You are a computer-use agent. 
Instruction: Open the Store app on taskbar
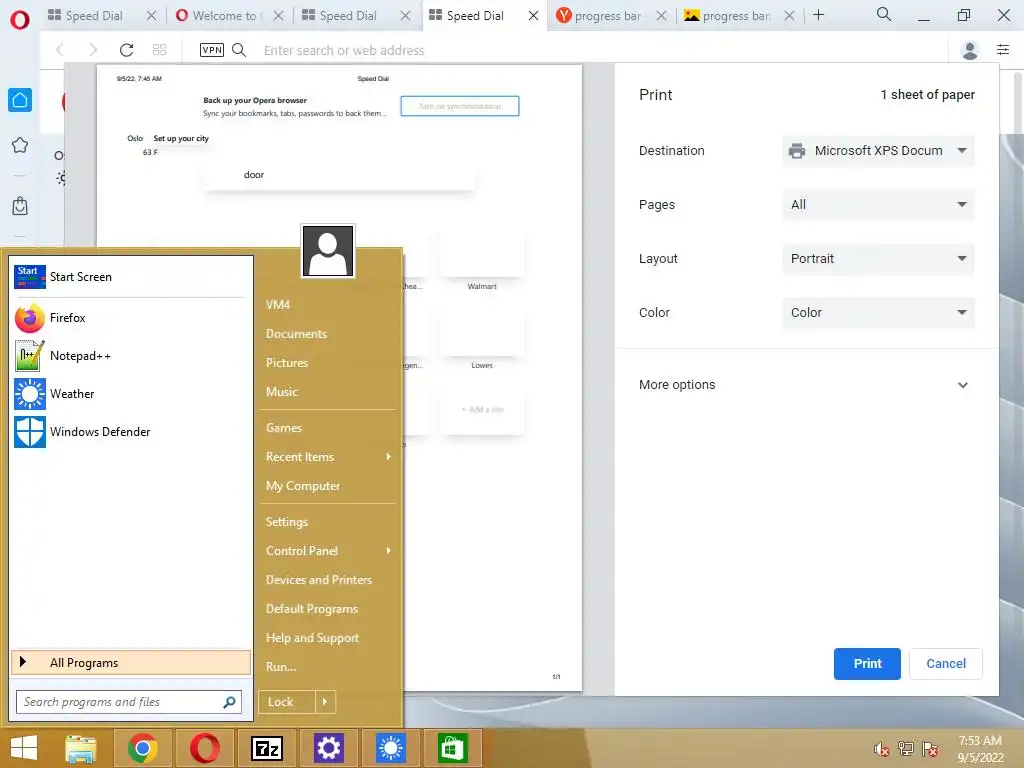coord(453,748)
